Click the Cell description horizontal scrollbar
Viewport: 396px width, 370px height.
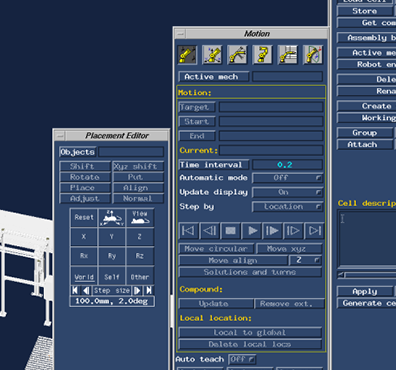367,275
